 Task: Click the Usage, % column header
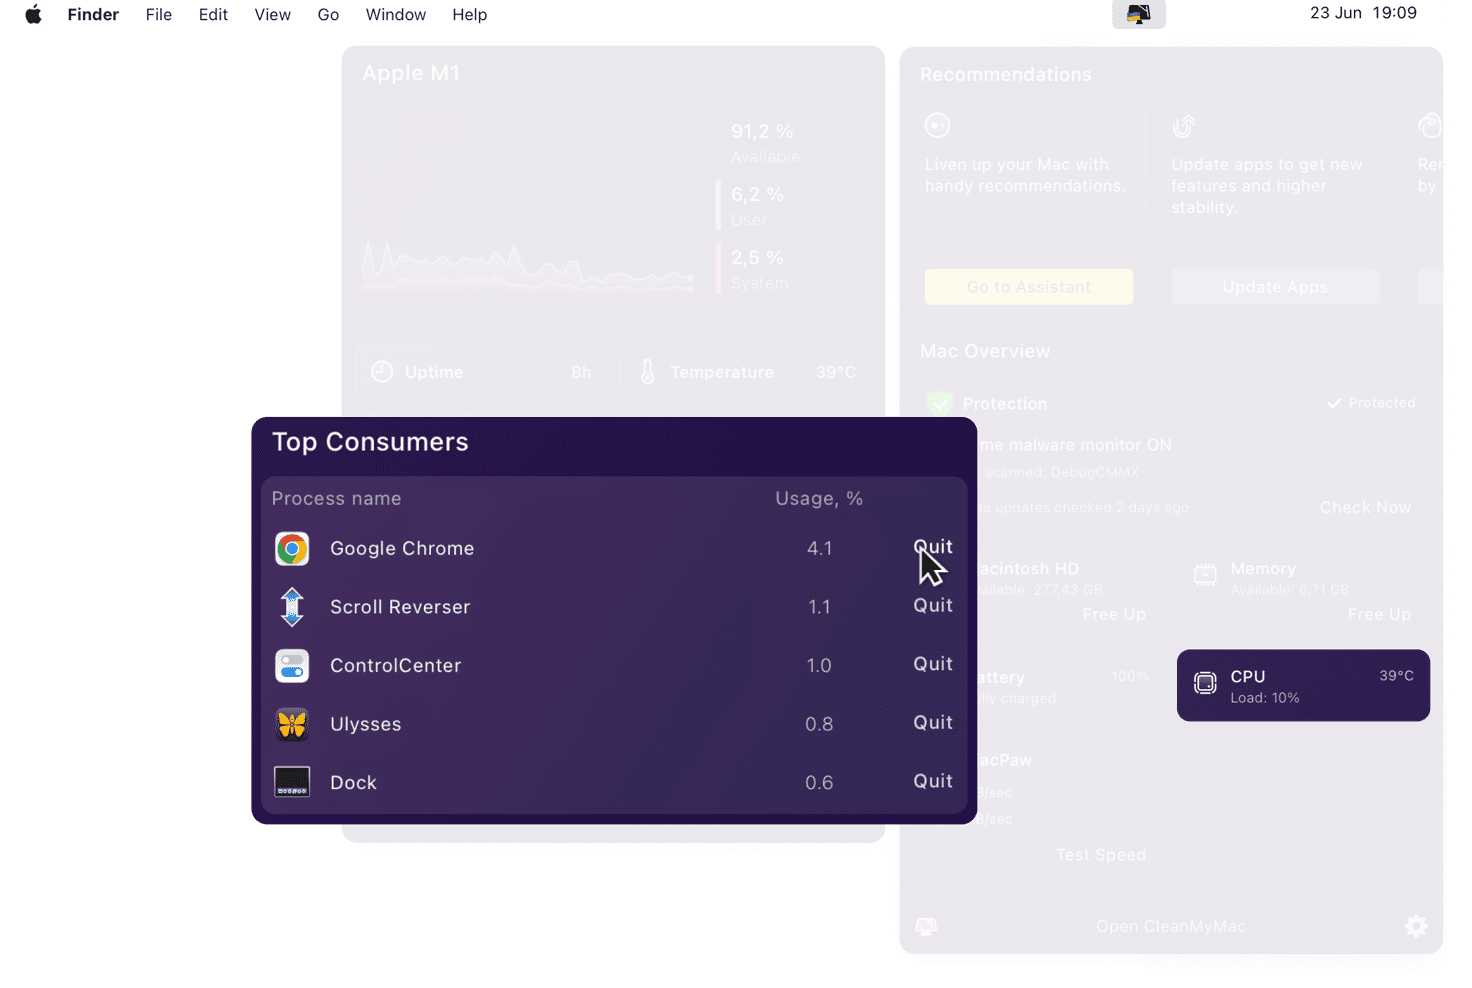pyautogui.click(x=819, y=498)
